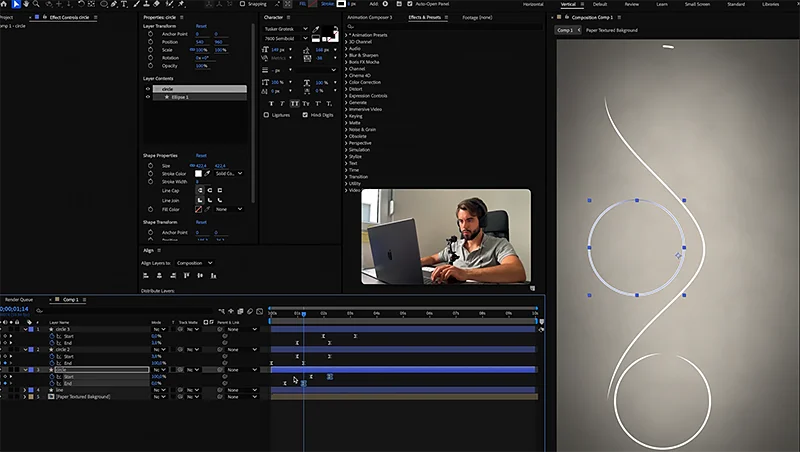The width and height of the screenshot is (800, 452).
Task: Select the Clone Stamp tool
Action: 146,4
